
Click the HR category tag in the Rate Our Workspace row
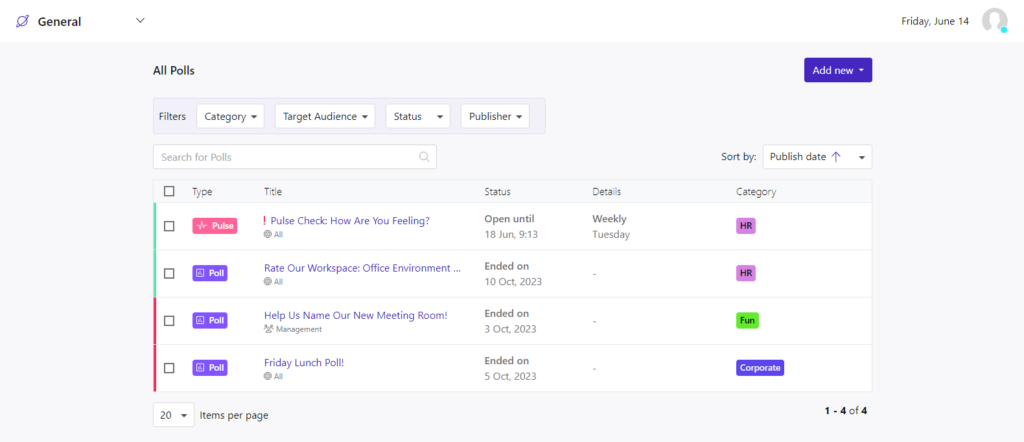click(x=746, y=273)
